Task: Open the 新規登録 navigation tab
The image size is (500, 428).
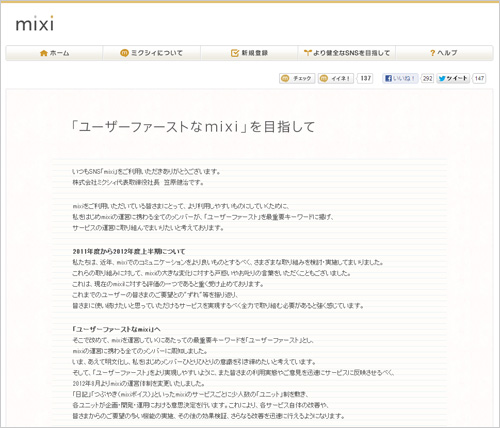Action: (249, 53)
